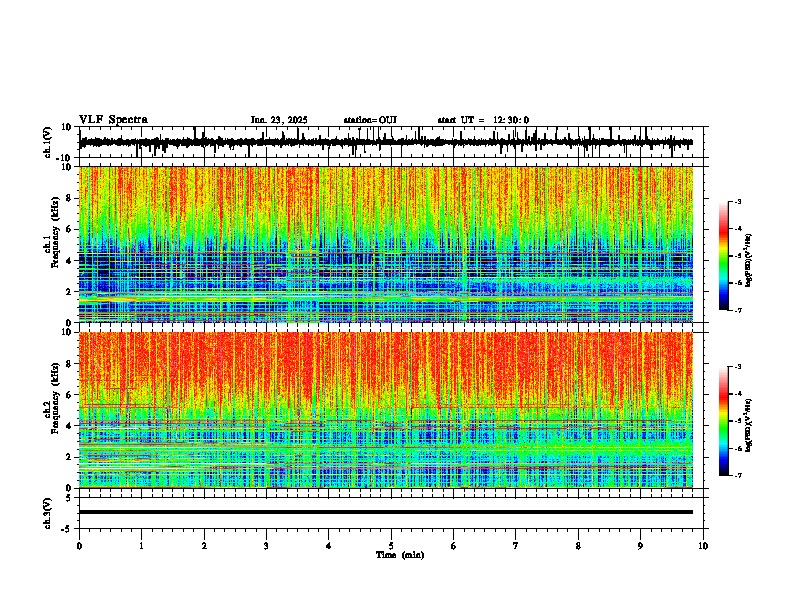
Task: Click the ch.3(V) axis label
Action: click(48, 513)
